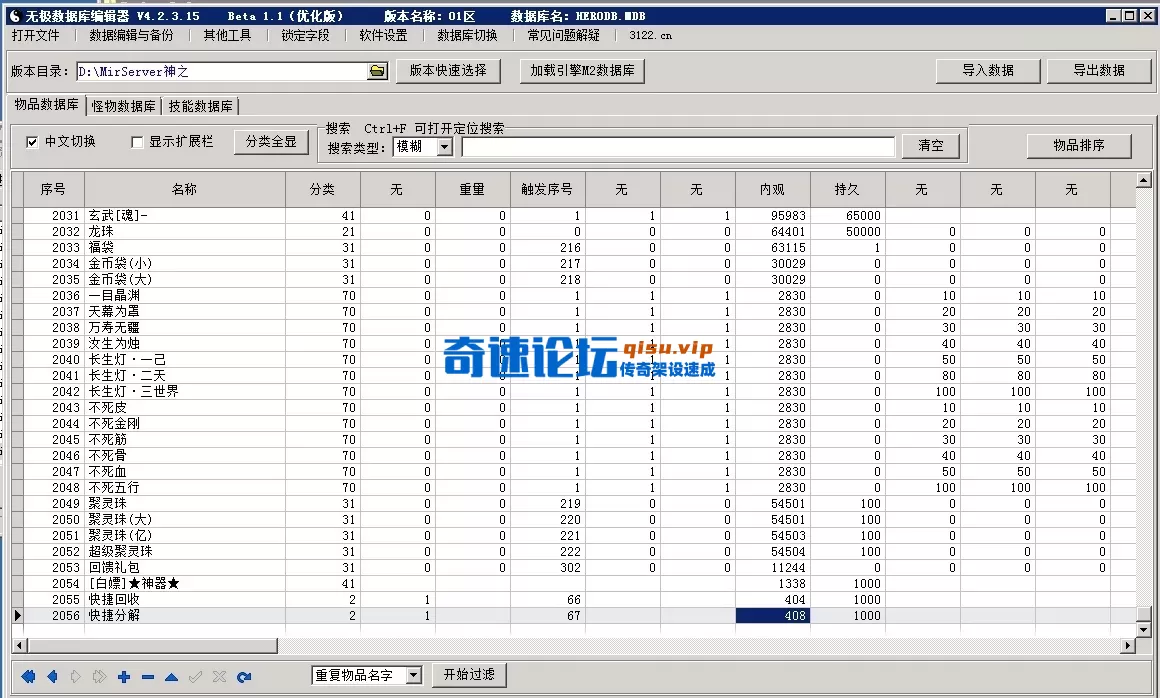Refresh data with circular arrow icon
The width and height of the screenshot is (1160, 698).
pyautogui.click(x=243, y=677)
